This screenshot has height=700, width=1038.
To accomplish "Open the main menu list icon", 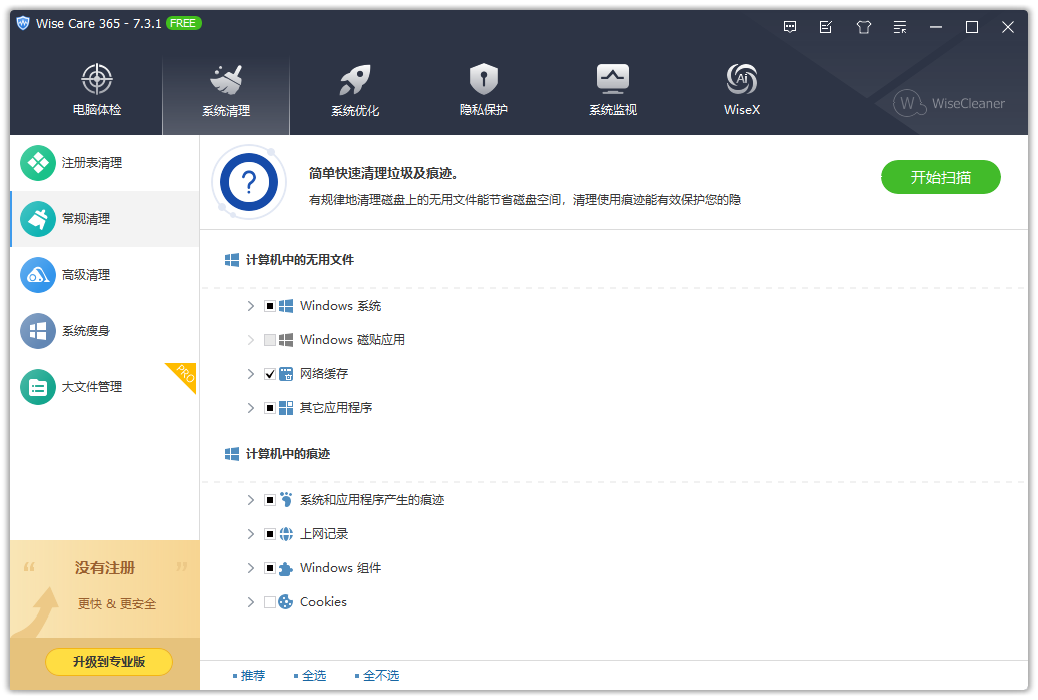I will pyautogui.click(x=899, y=27).
